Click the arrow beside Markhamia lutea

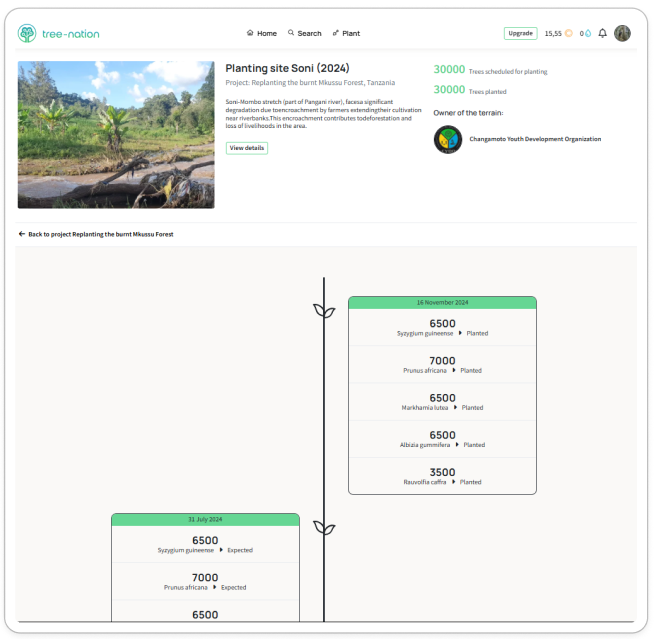pos(455,408)
